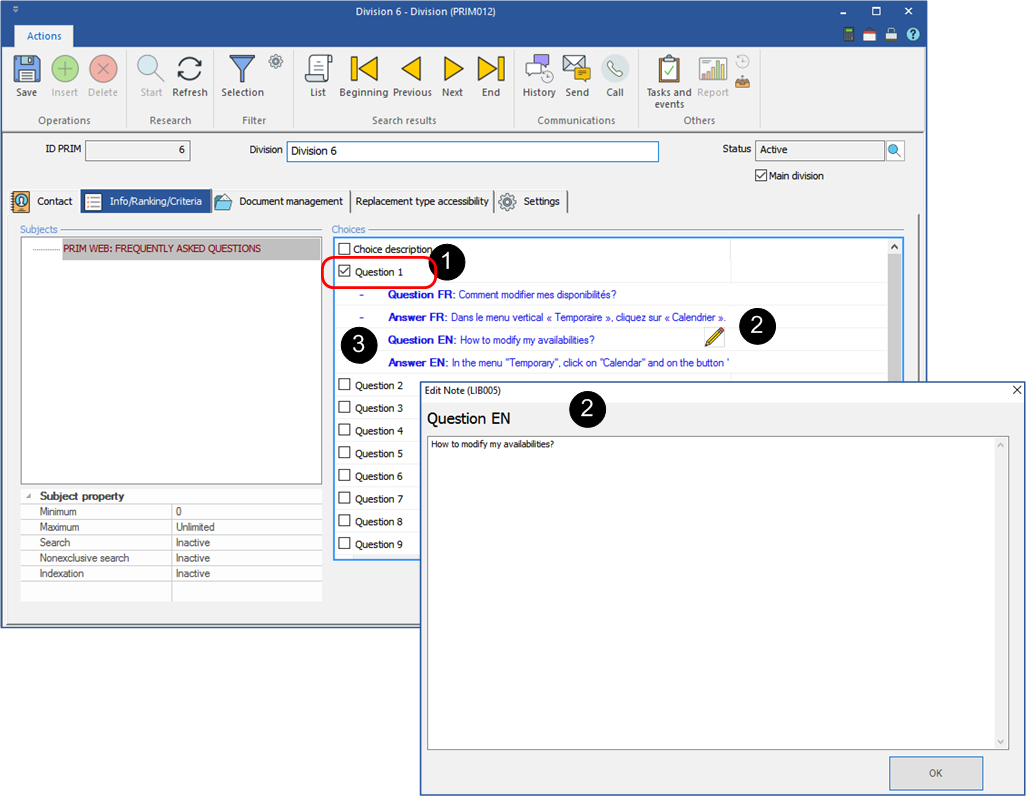The width and height of the screenshot is (1026, 796).
Task: Check Question 9 checkbox
Action: pyautogui.click(x=344, y=543)
